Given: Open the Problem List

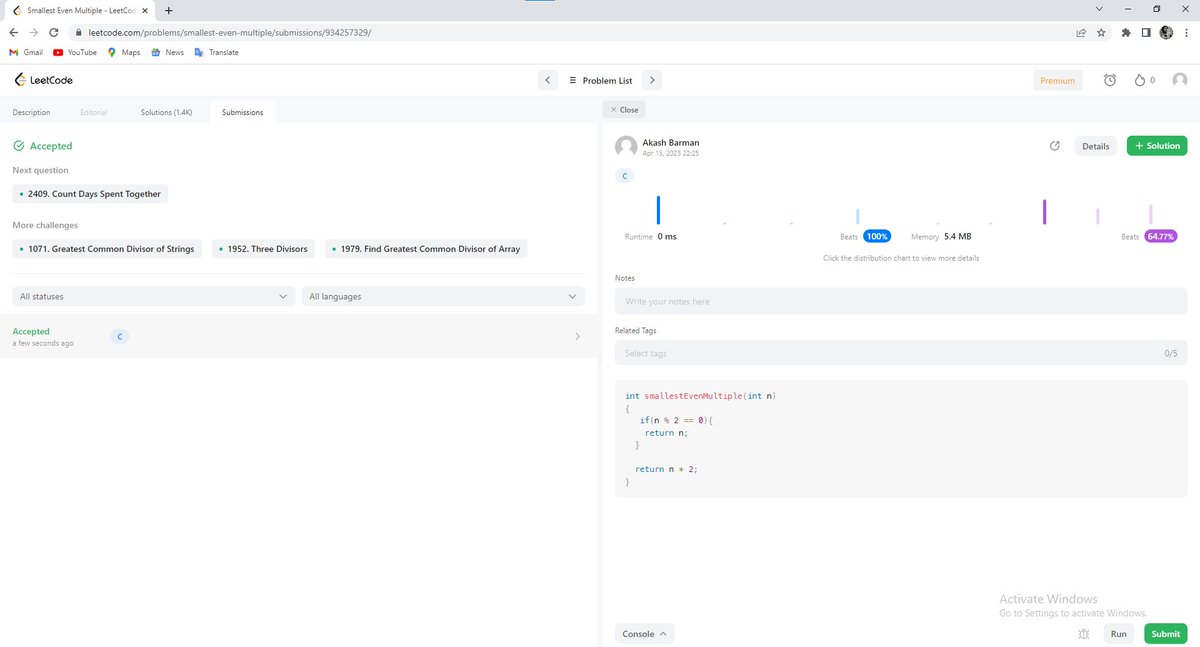Looking at the screenshot, I should tap(600, 80).
